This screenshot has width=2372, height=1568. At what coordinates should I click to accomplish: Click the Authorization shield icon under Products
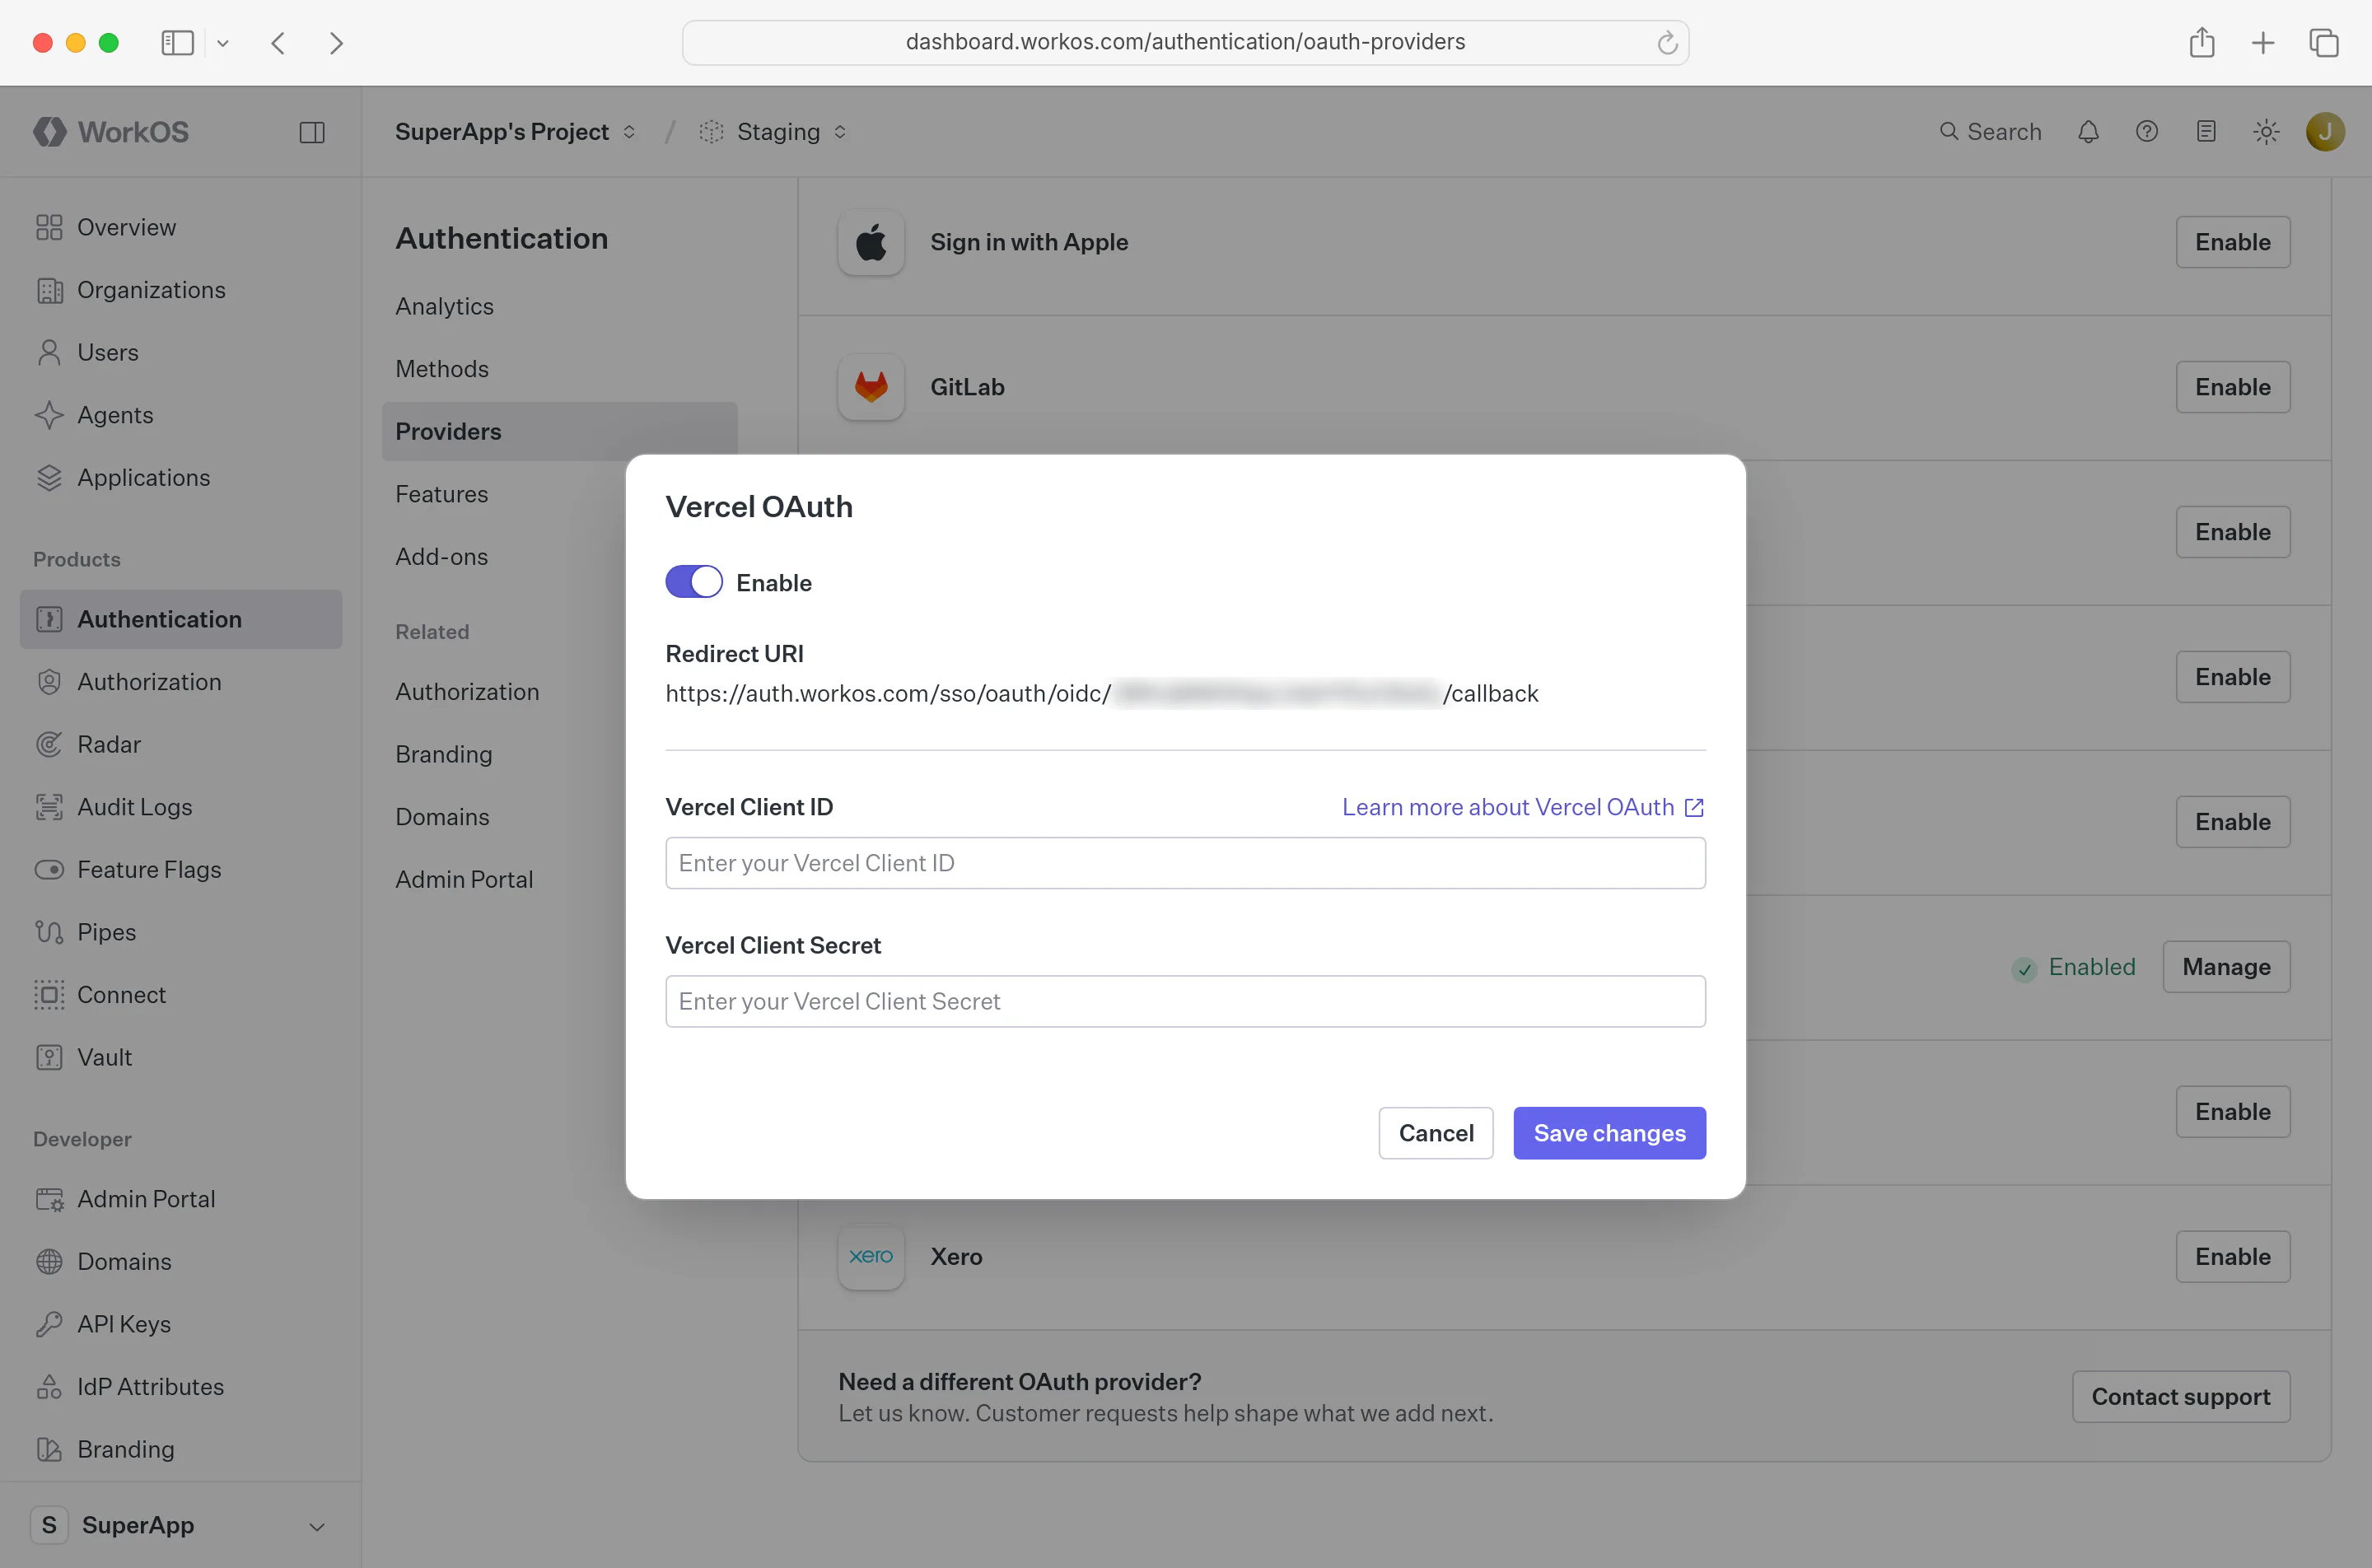(x=49, y=682)
